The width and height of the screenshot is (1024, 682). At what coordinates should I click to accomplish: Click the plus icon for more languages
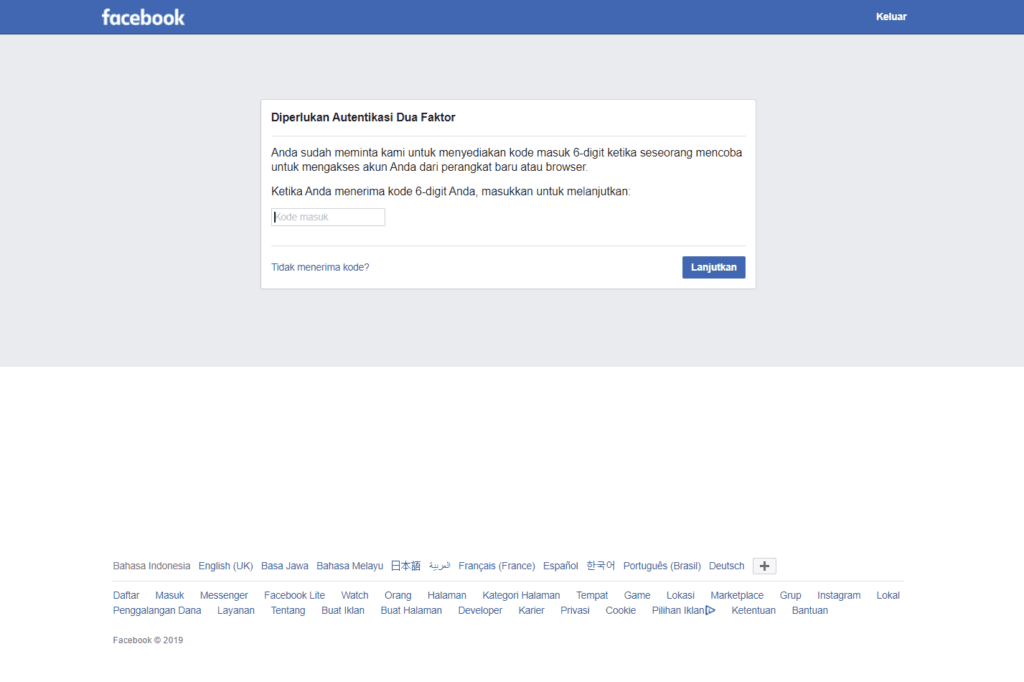(x=764, y=566)
